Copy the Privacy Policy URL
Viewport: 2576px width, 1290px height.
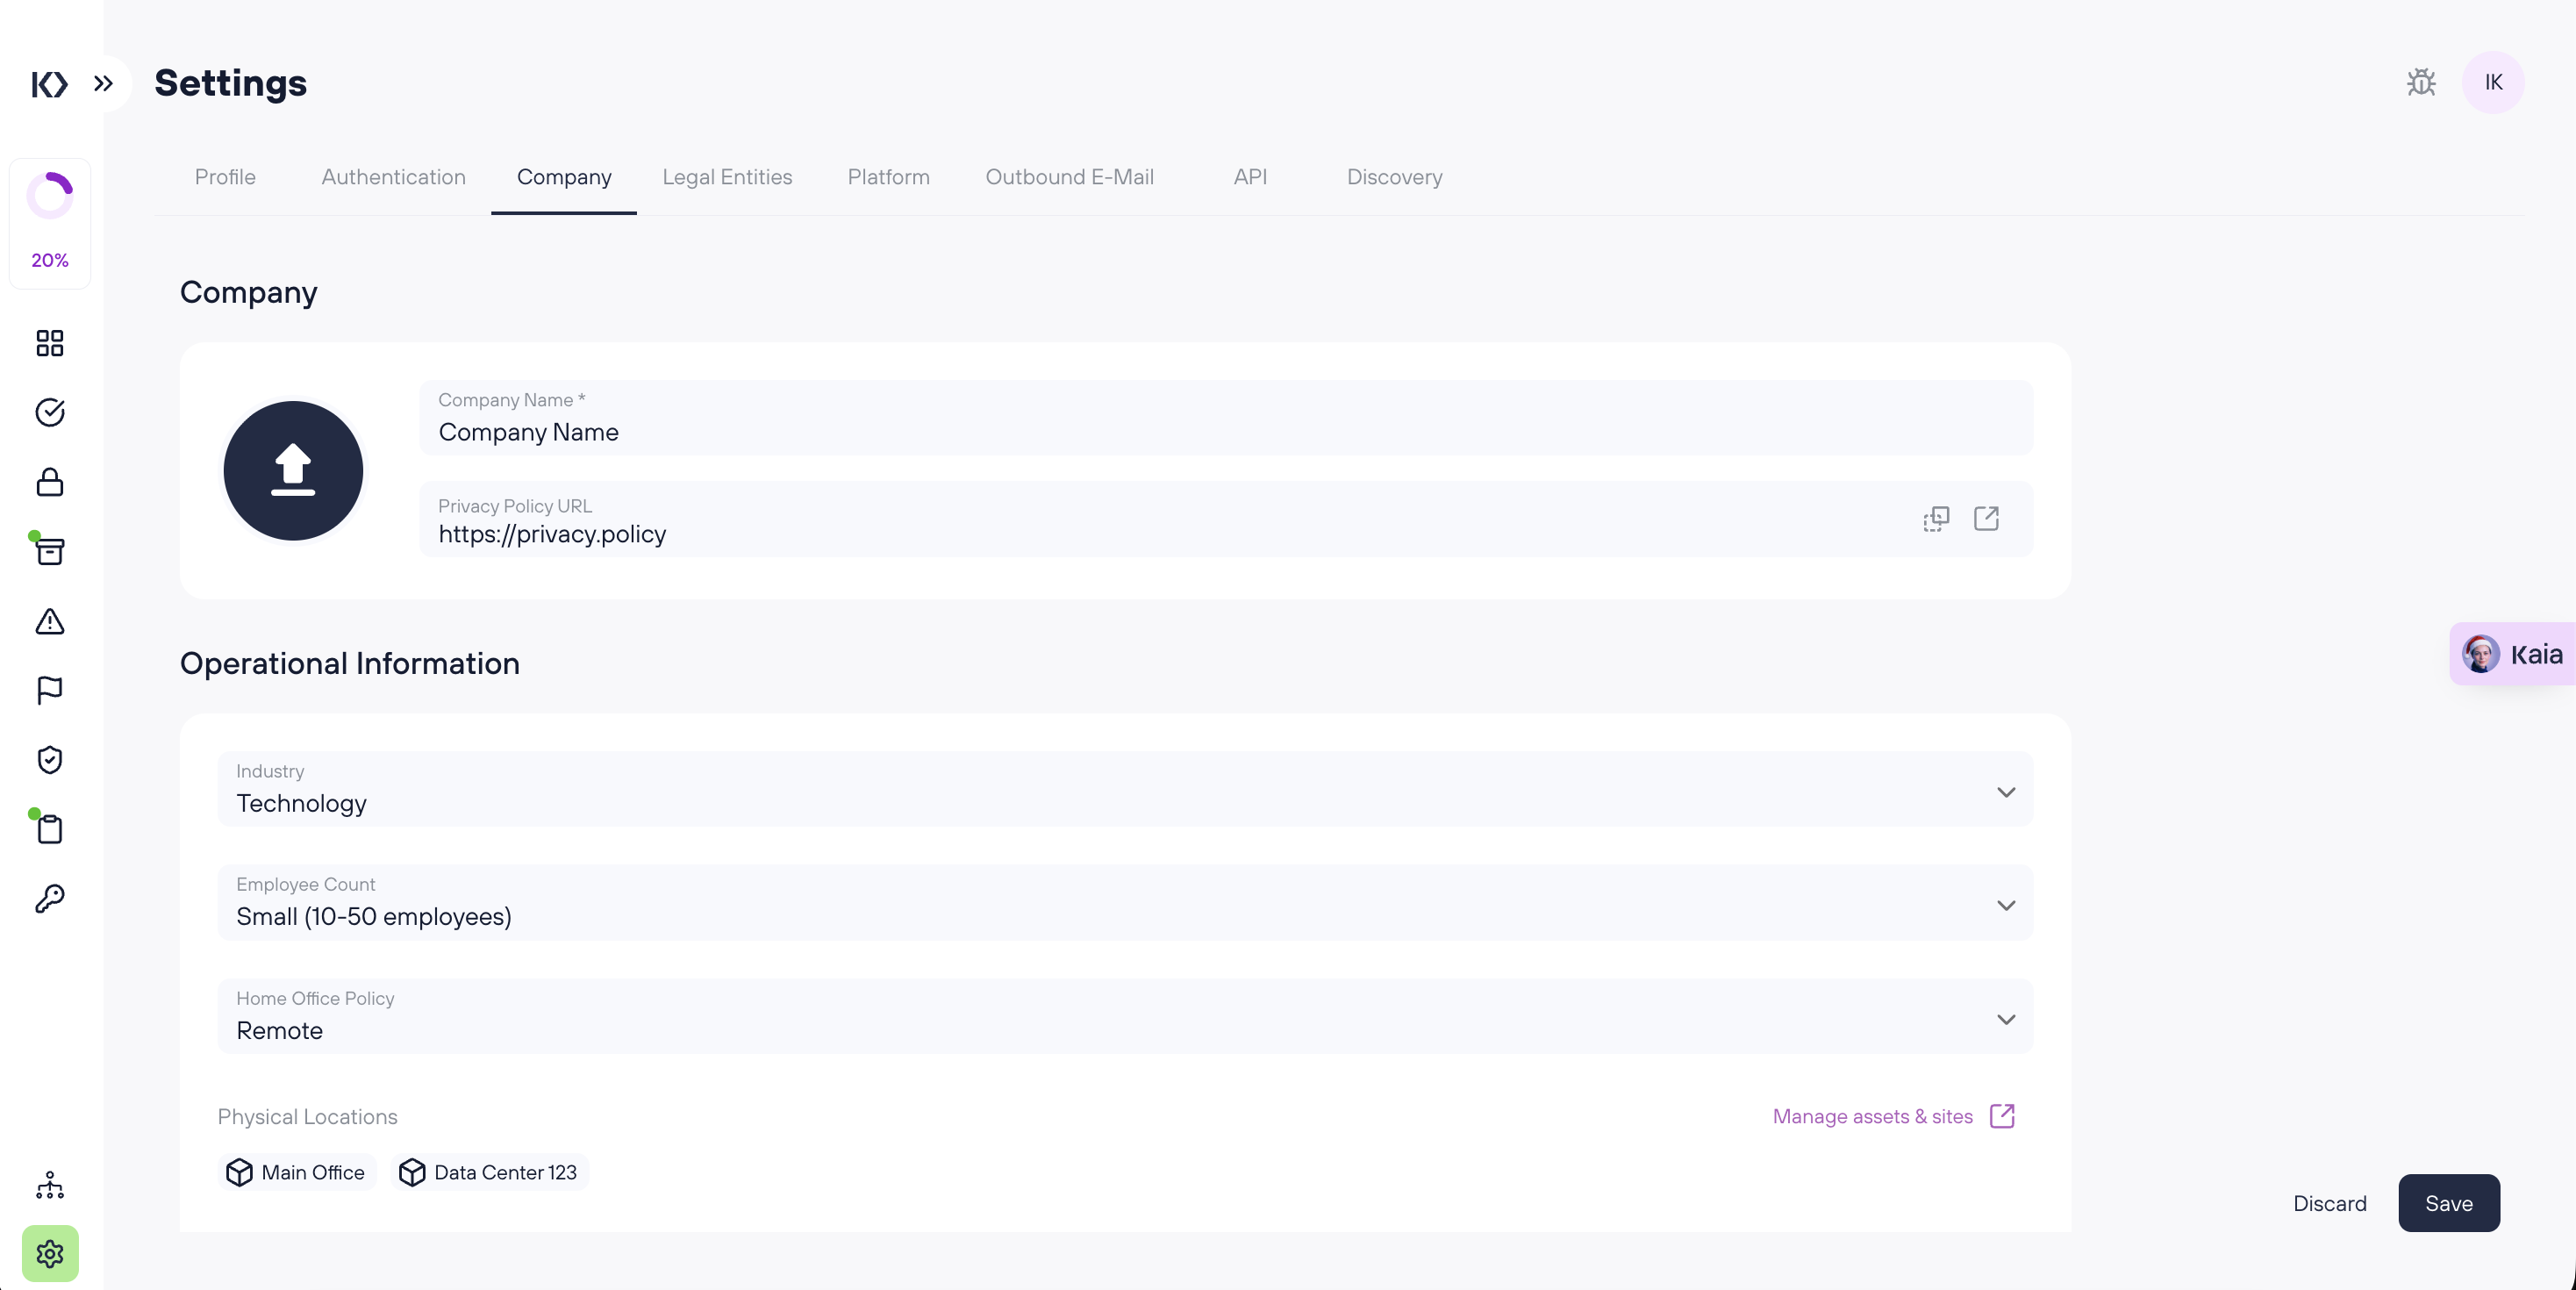click(x=1936, y=519)
